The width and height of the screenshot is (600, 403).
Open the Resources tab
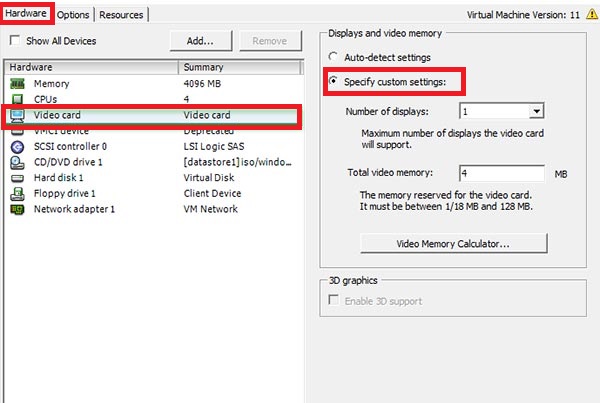click(121, 15)
